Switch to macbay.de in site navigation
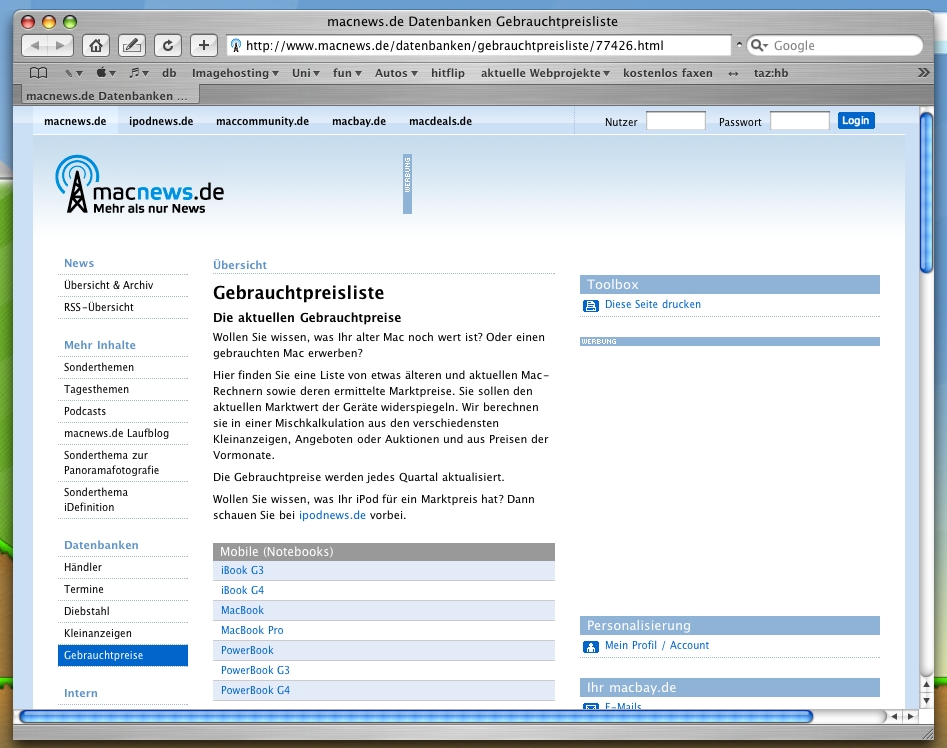 click(359, 121)
